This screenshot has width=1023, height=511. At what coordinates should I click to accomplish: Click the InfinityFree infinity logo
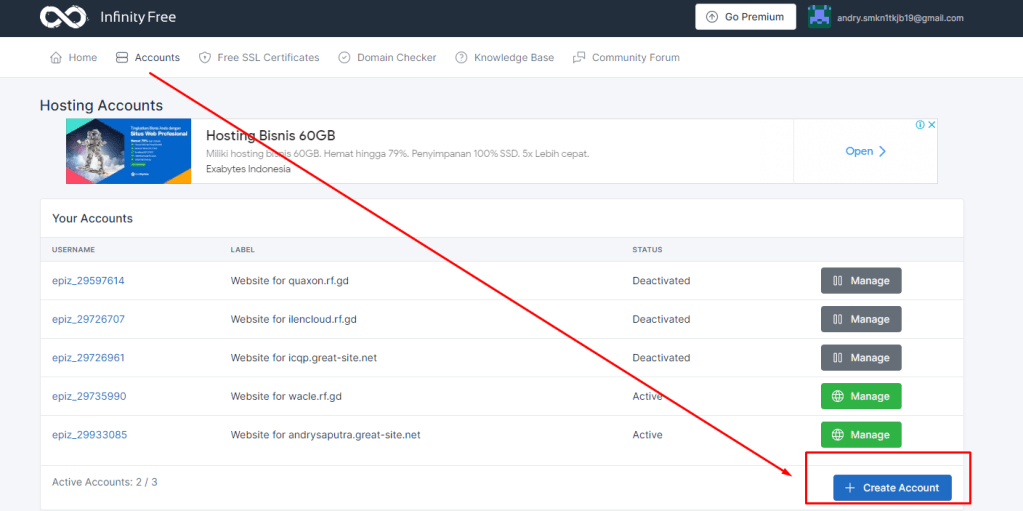(63, 17)
